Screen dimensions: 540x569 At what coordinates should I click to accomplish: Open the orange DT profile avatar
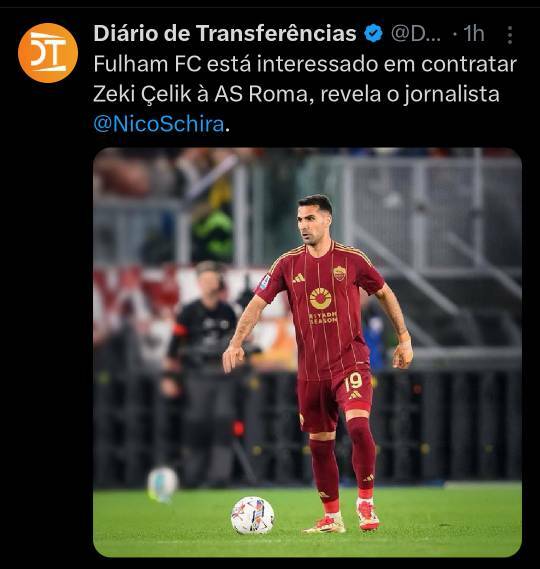(x=48, y=53)
